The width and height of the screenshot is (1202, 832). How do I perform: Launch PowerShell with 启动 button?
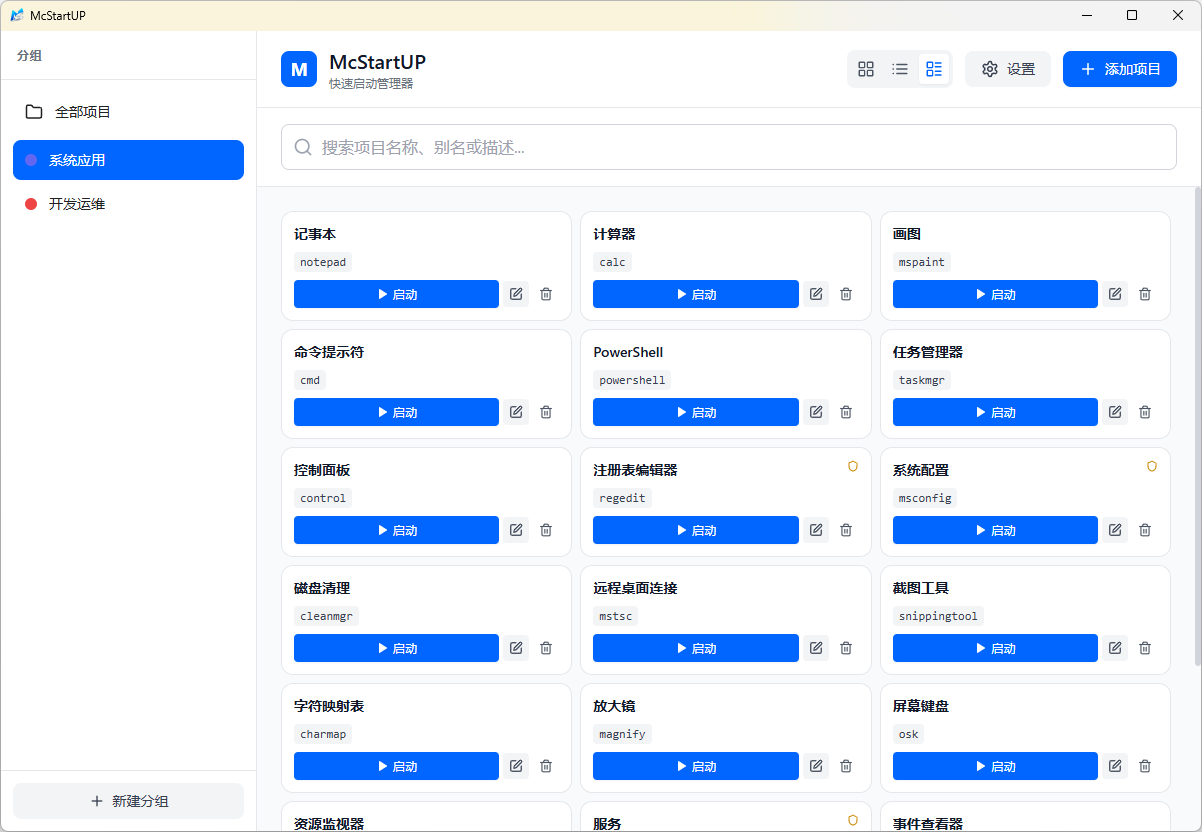696,412
